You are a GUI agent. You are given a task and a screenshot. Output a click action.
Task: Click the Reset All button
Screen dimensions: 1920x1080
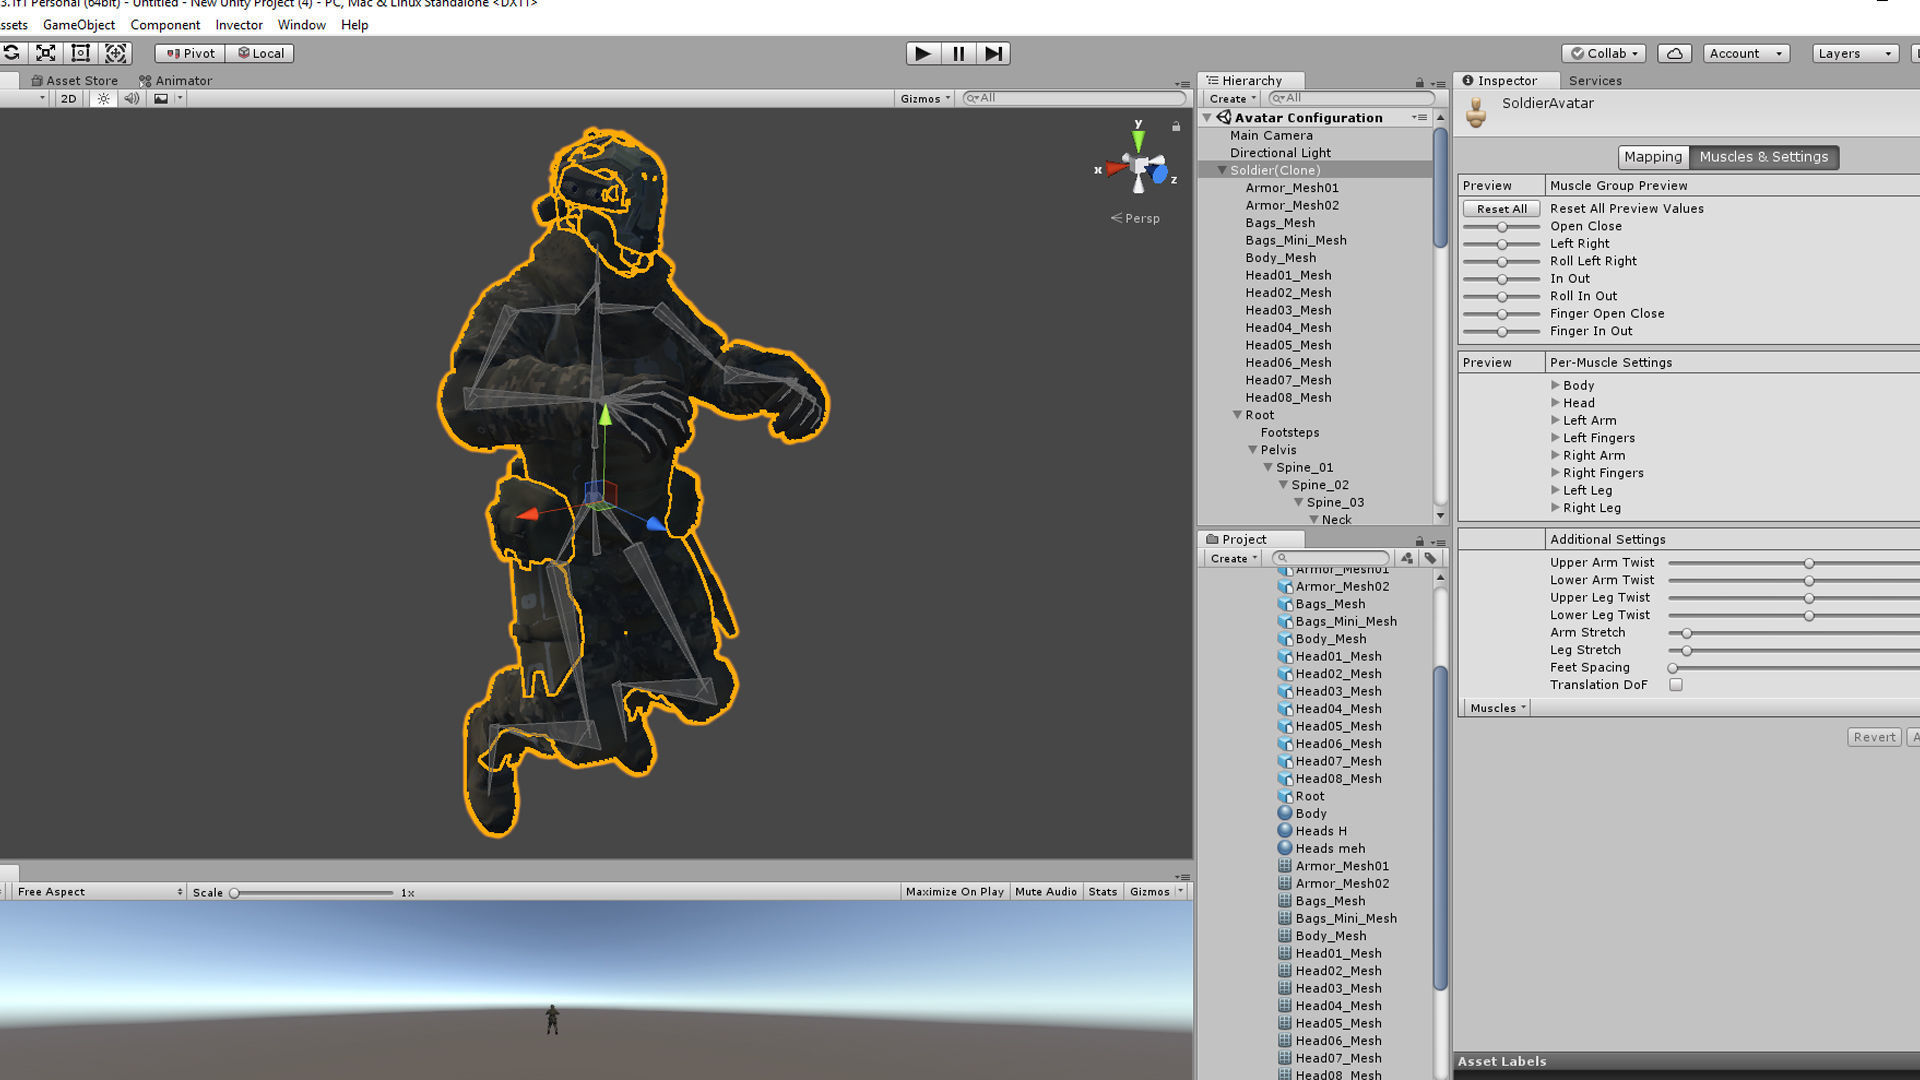click(1501, 209)
